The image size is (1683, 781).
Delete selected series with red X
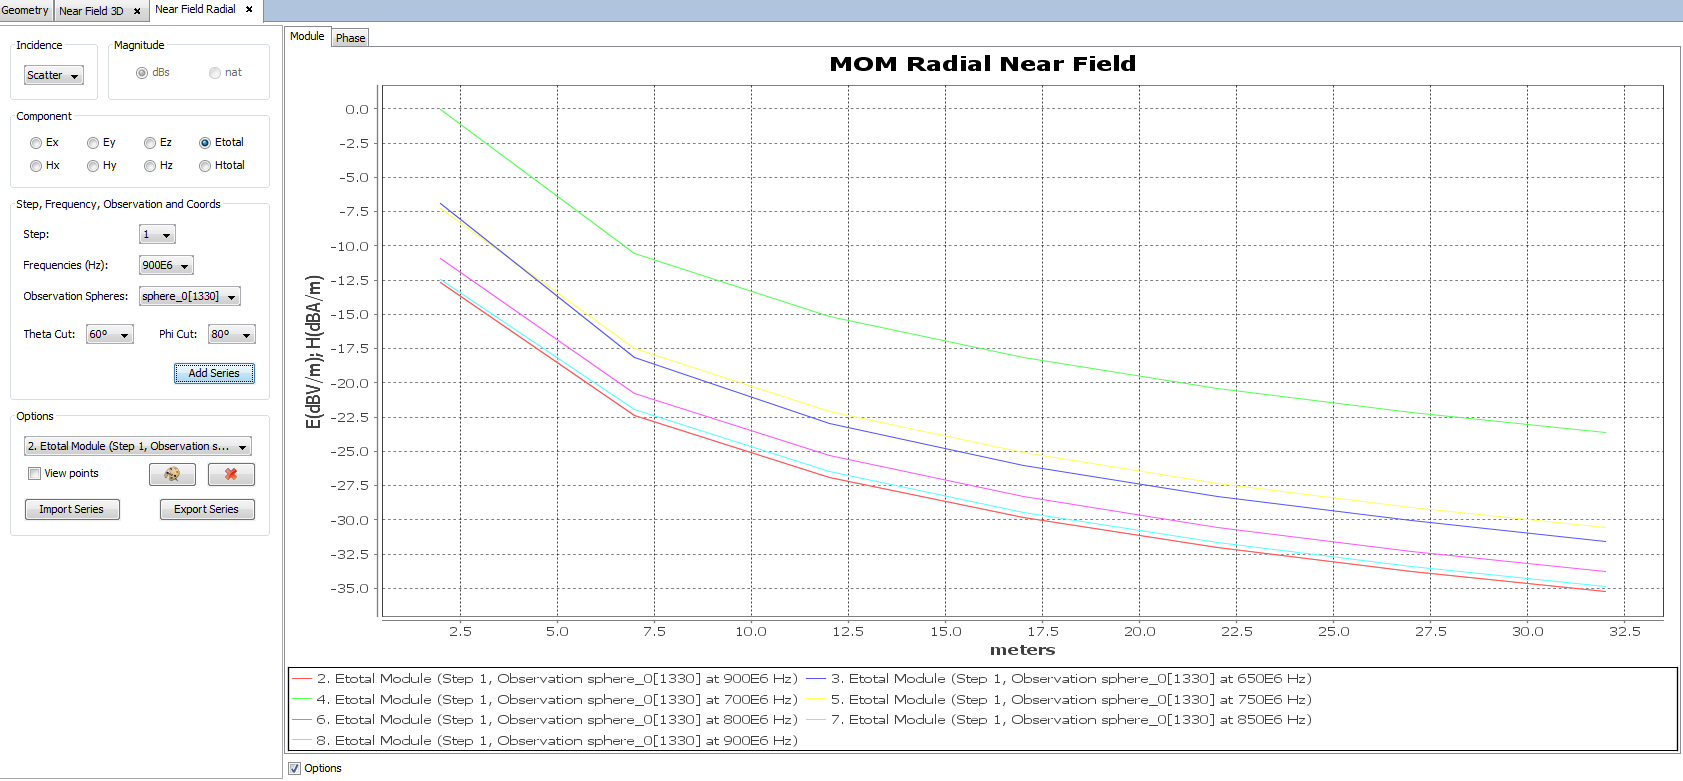(231, 474)
